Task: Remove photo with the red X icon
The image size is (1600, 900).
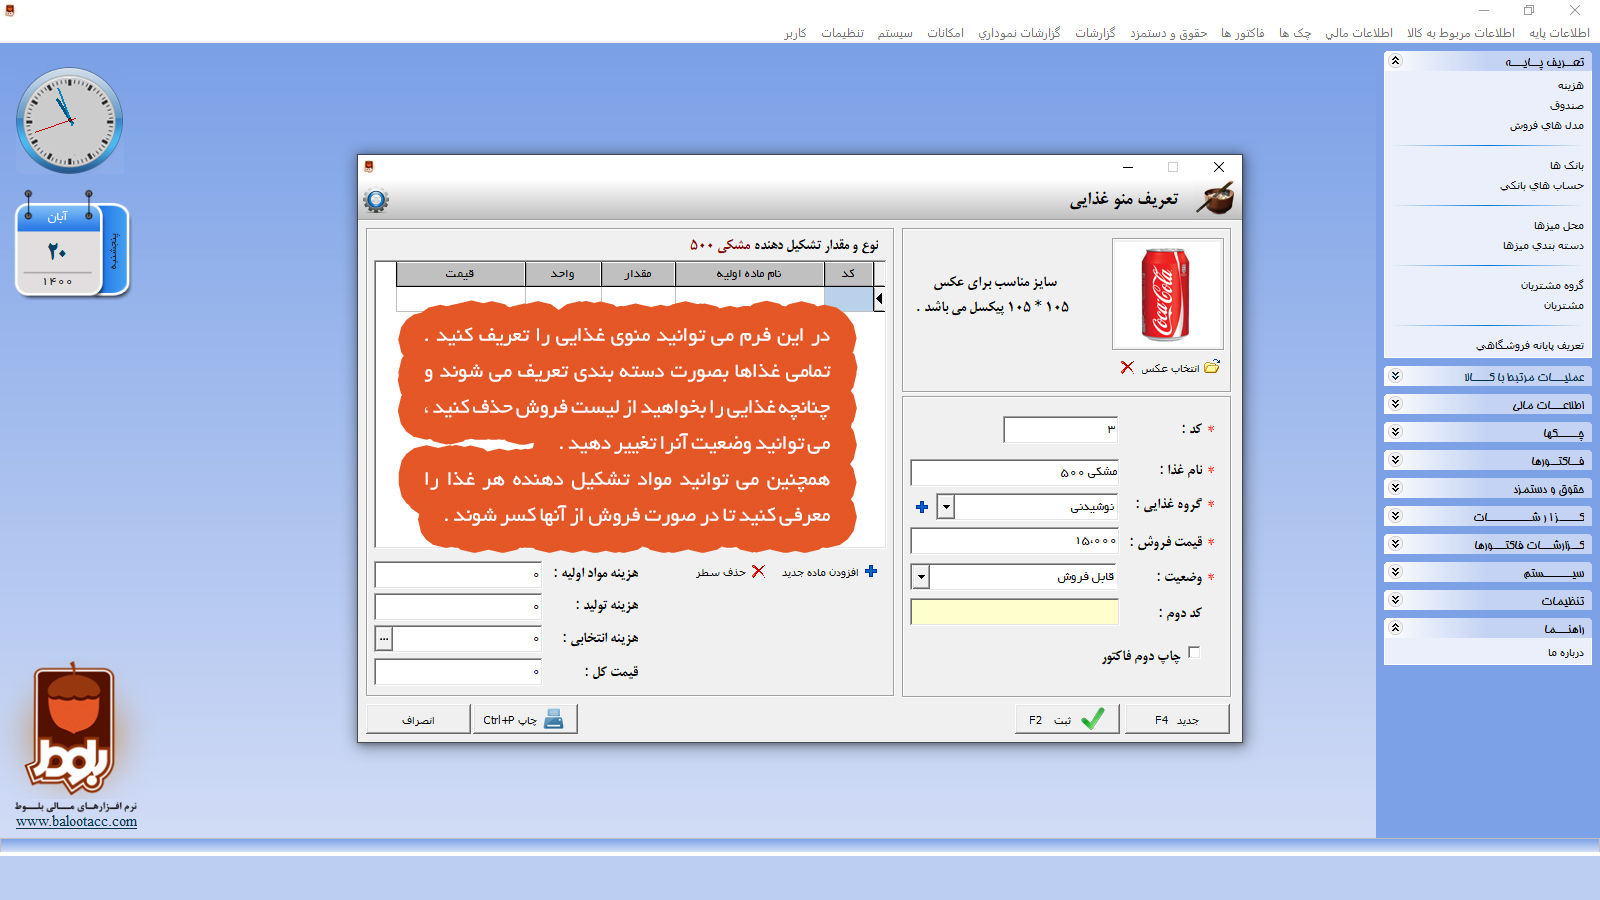Action: tap(1127, 367)
